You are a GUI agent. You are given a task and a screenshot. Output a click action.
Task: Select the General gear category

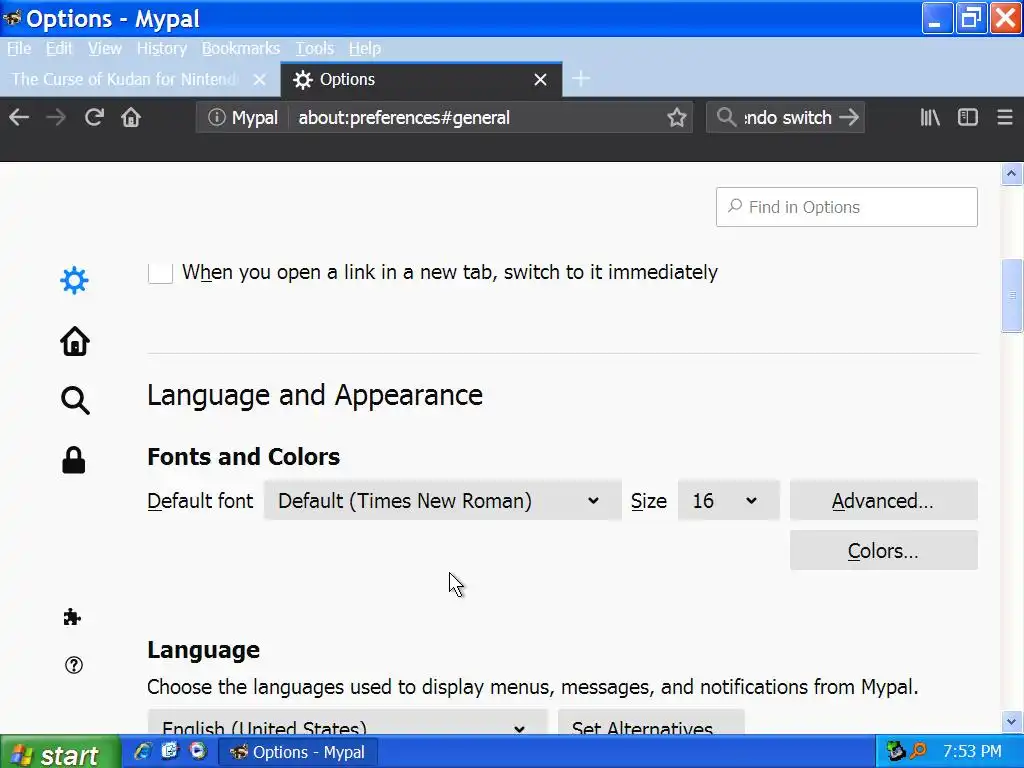click(74, 280)
